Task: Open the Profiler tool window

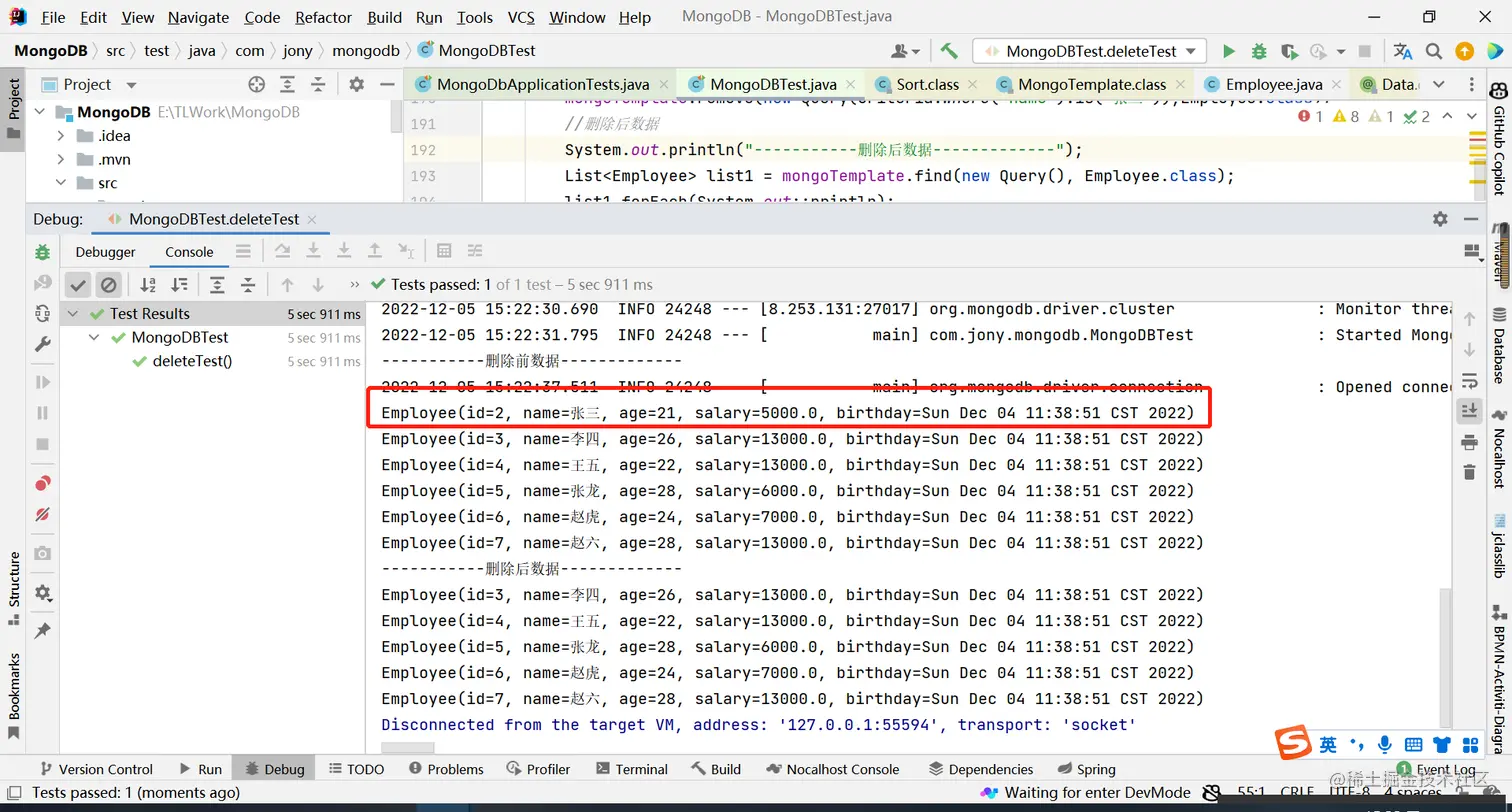Action: tap(537, 769)
